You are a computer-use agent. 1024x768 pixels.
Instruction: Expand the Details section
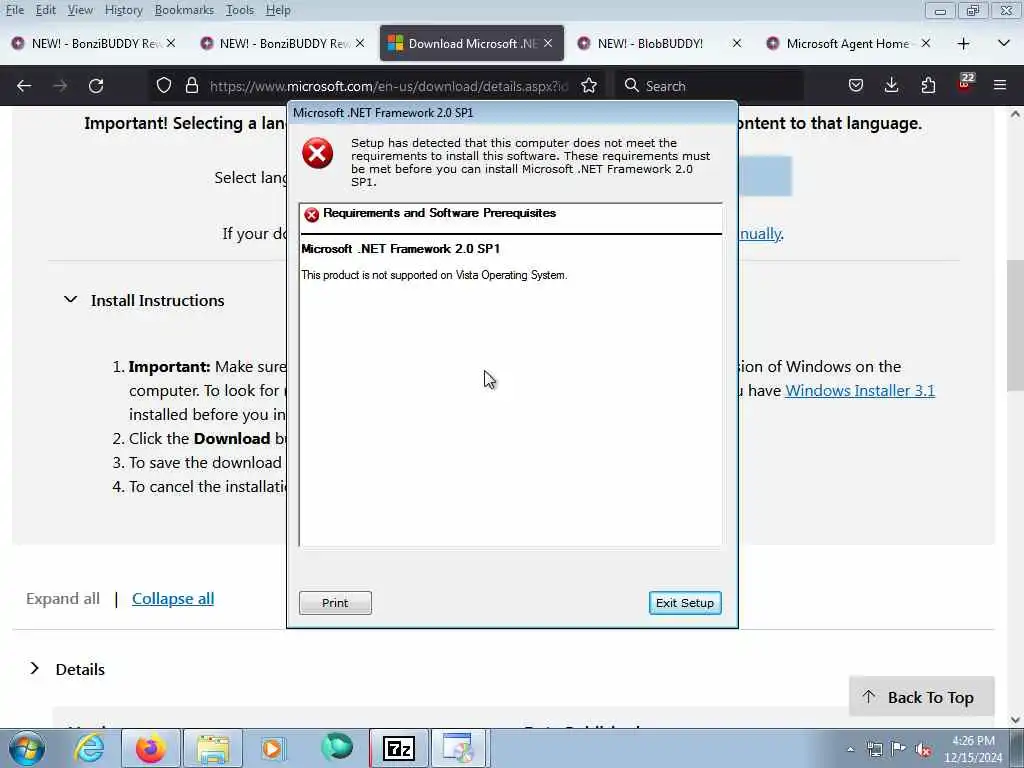coord(35,669)
